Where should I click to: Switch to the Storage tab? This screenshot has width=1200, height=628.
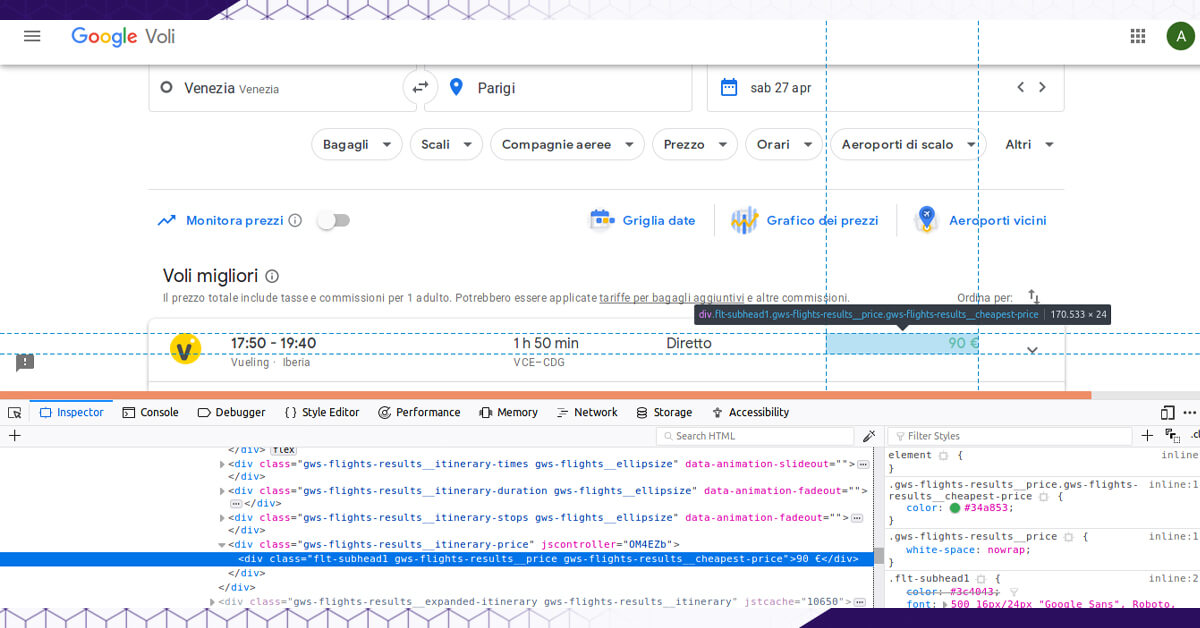point(664,412)
